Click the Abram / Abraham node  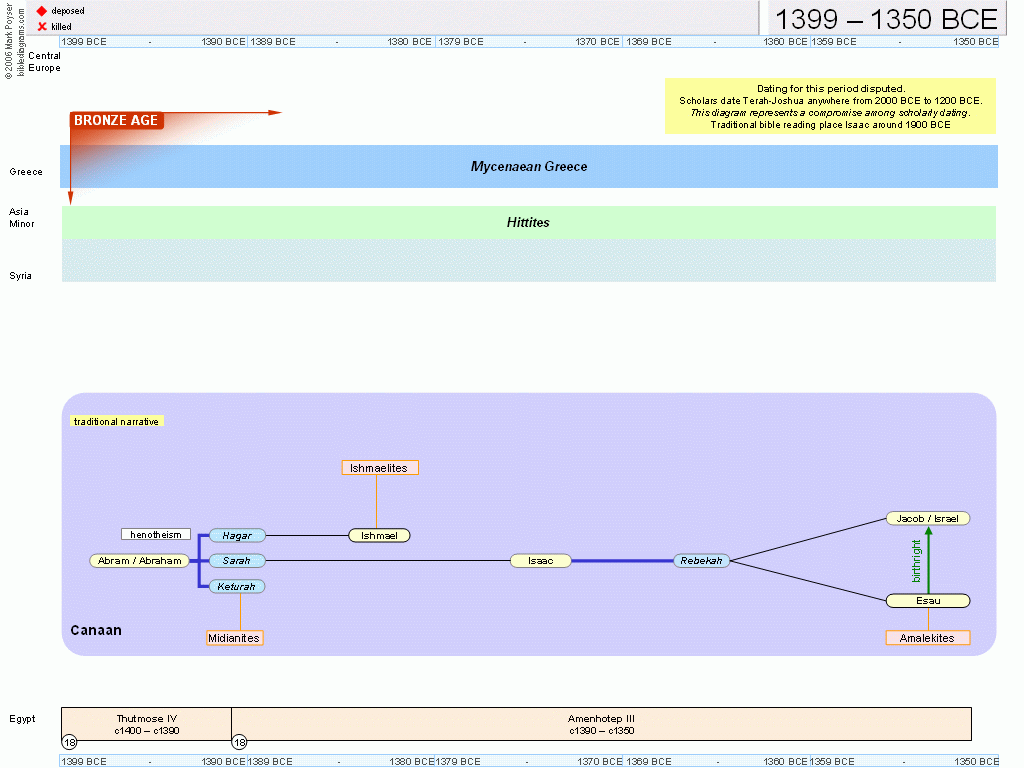coord(140,561)
